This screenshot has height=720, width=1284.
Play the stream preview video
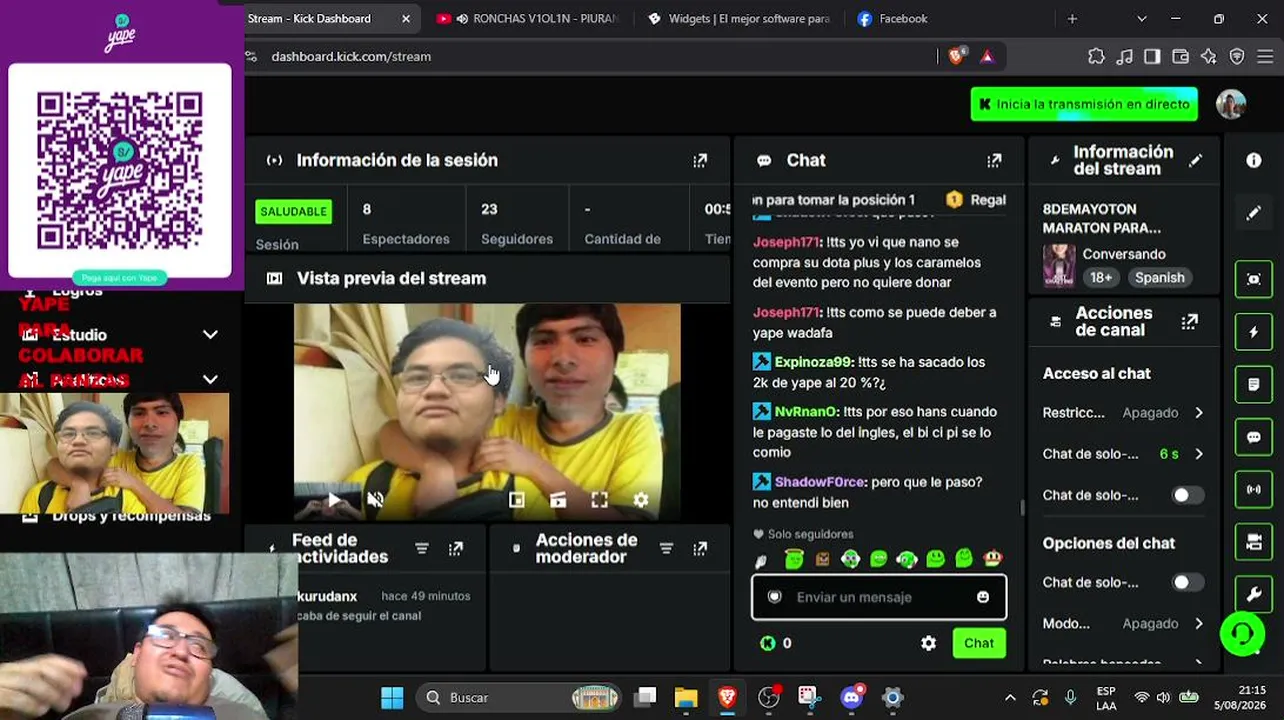click(x=334, y=500)
